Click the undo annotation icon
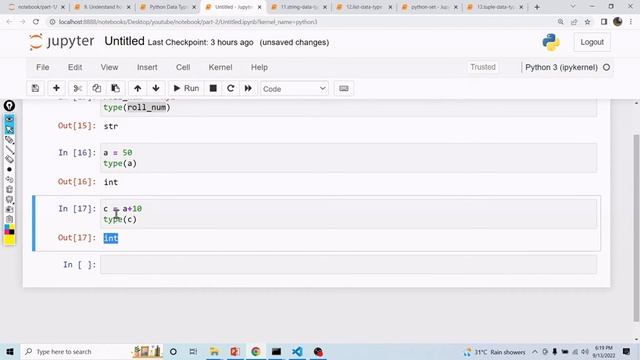Viewport: 640px width, 360px height. pos(9,179)
